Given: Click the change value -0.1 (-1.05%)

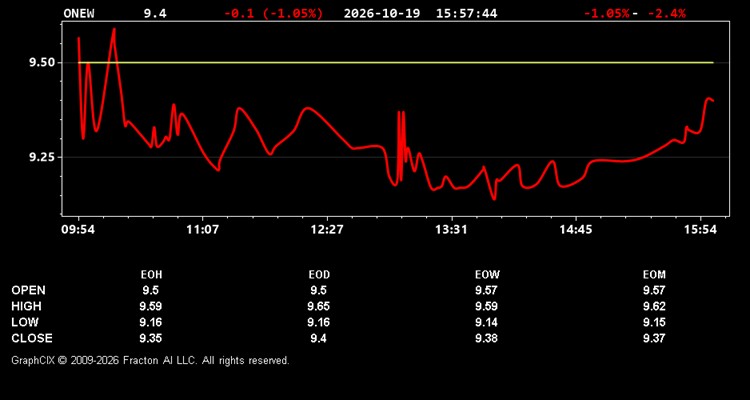Looking at the screenshot, I should [274, 13].
